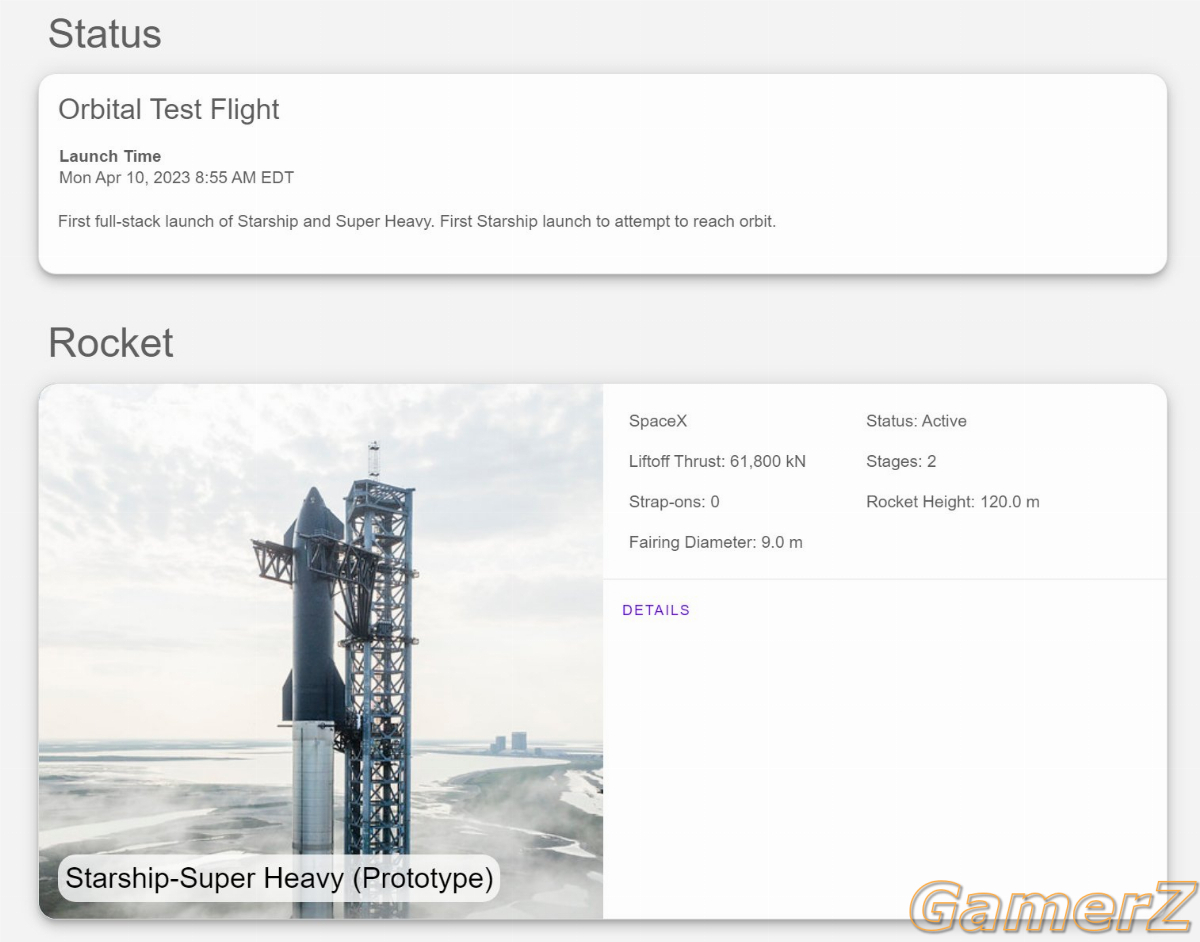Click the Starship rocket photo thumbnail

[x=321, y=651]
